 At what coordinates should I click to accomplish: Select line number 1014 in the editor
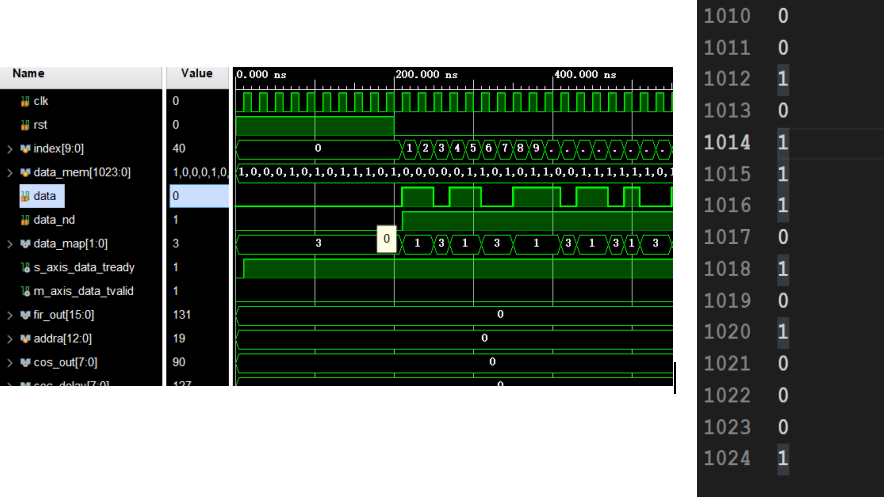click(x=726, y=142)
